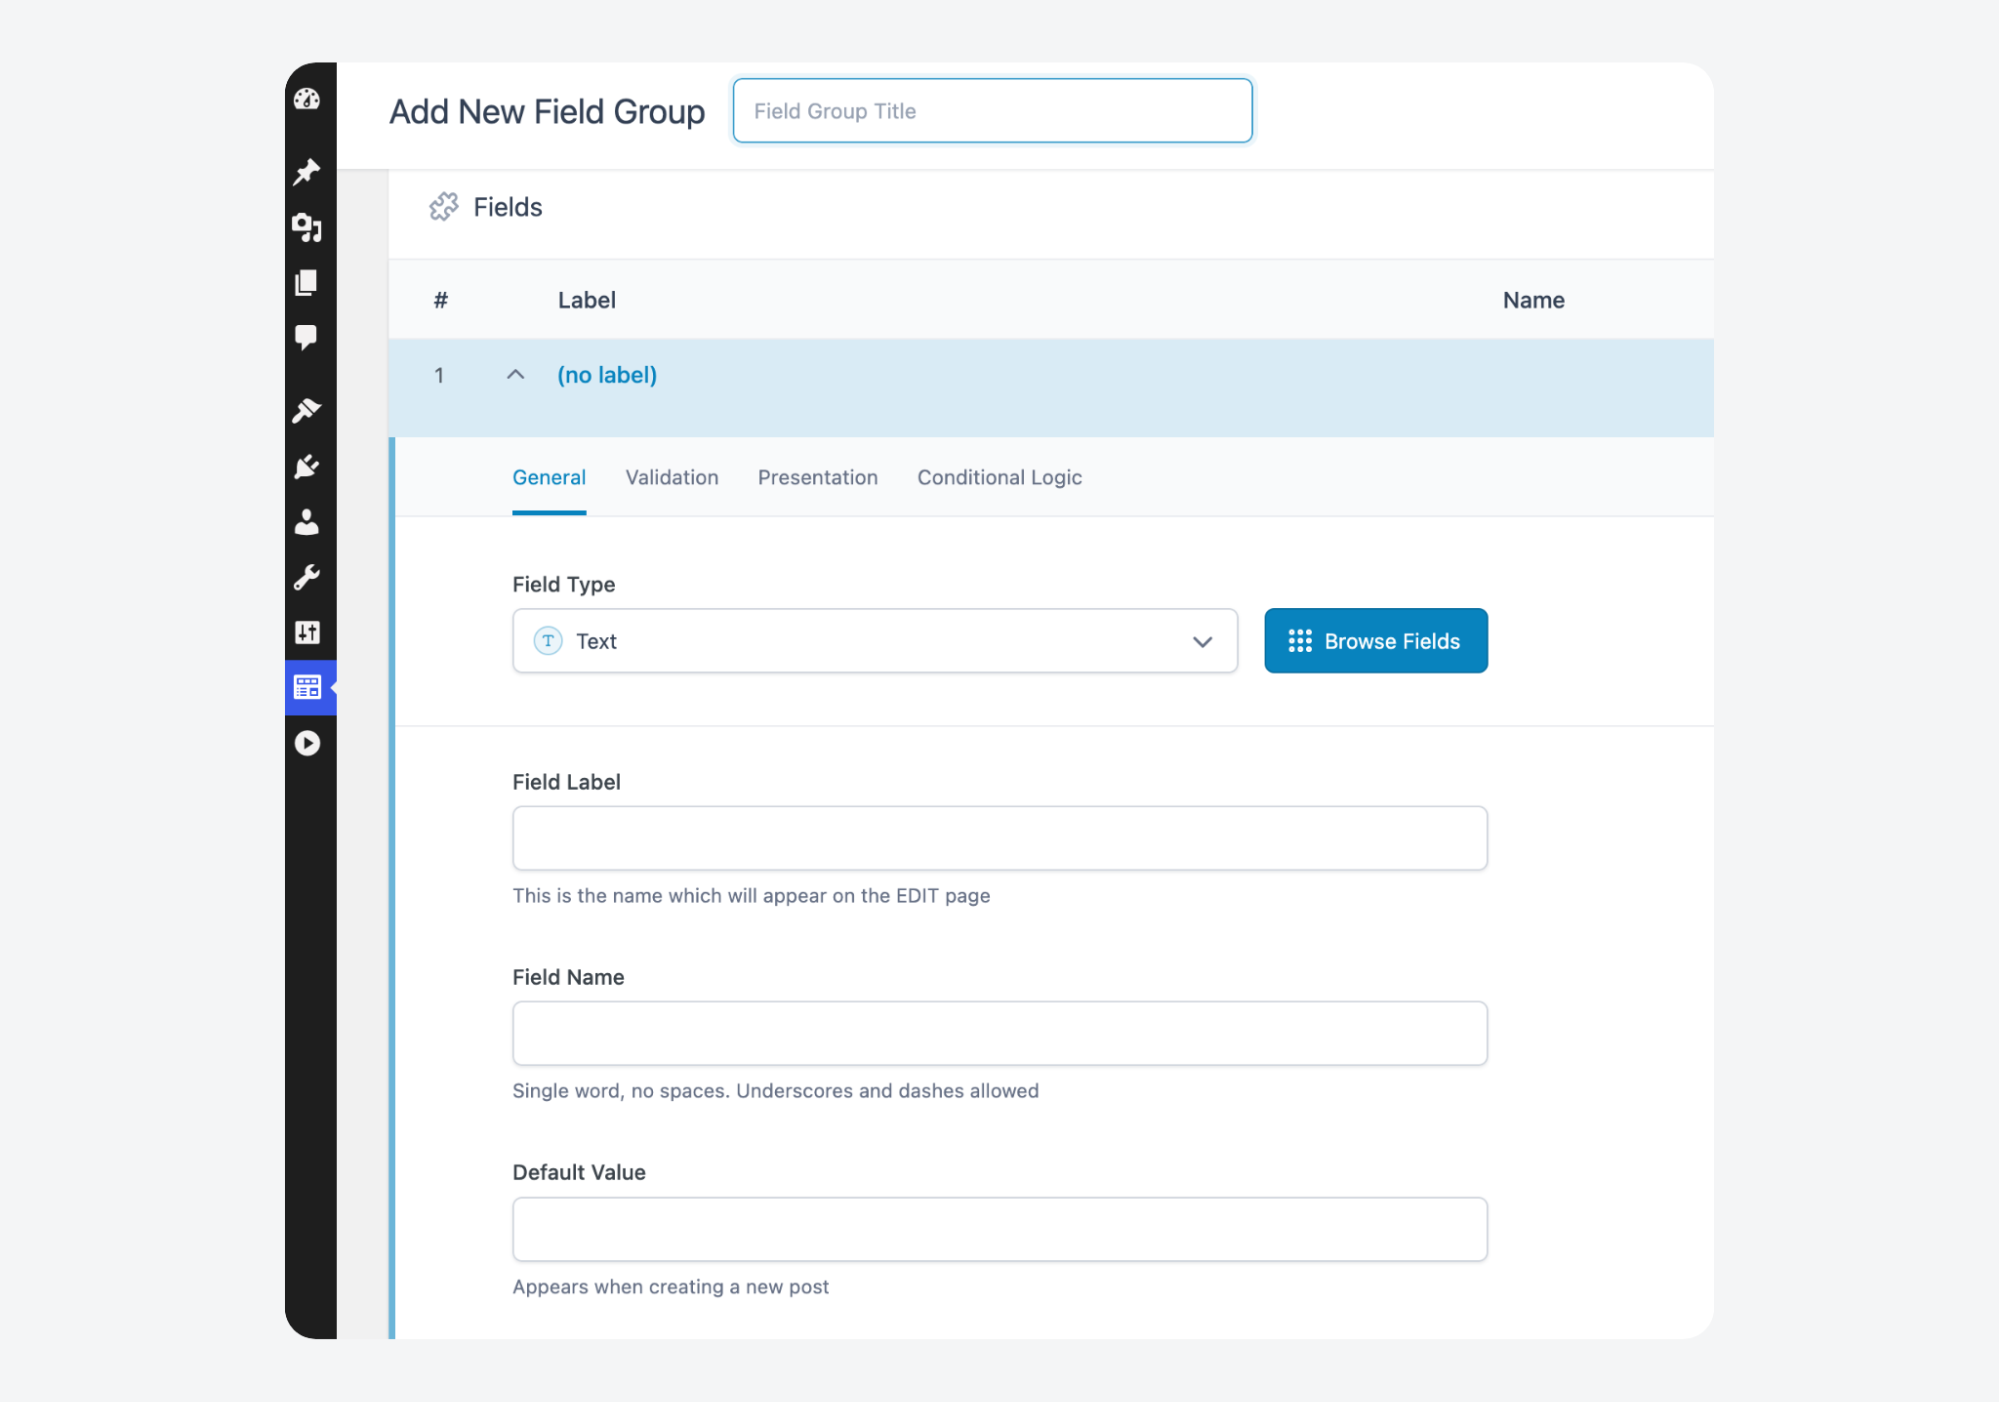
Task: Open the (no label) field link
Action: tap(606, 375)
